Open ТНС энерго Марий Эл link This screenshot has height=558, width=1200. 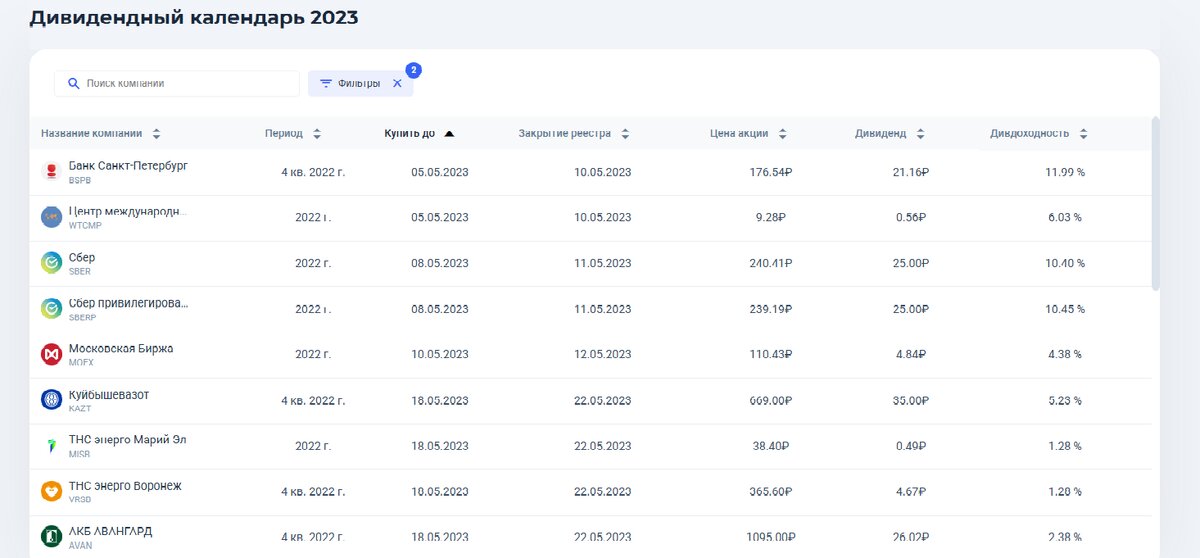pos(127,440)
